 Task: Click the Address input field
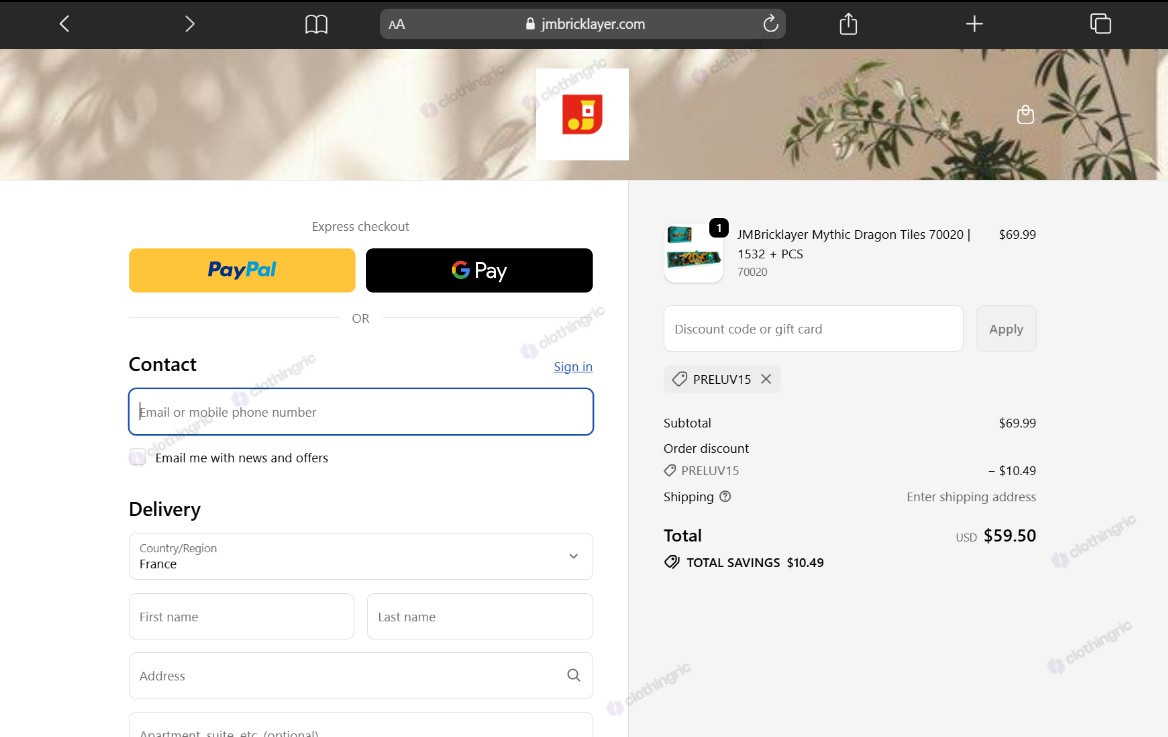361,675
